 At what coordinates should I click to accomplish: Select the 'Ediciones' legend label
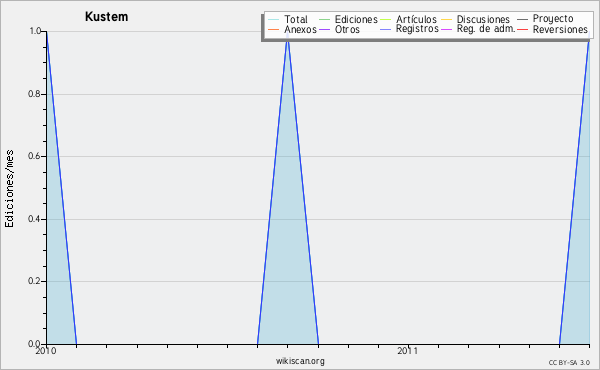[356, 19]
